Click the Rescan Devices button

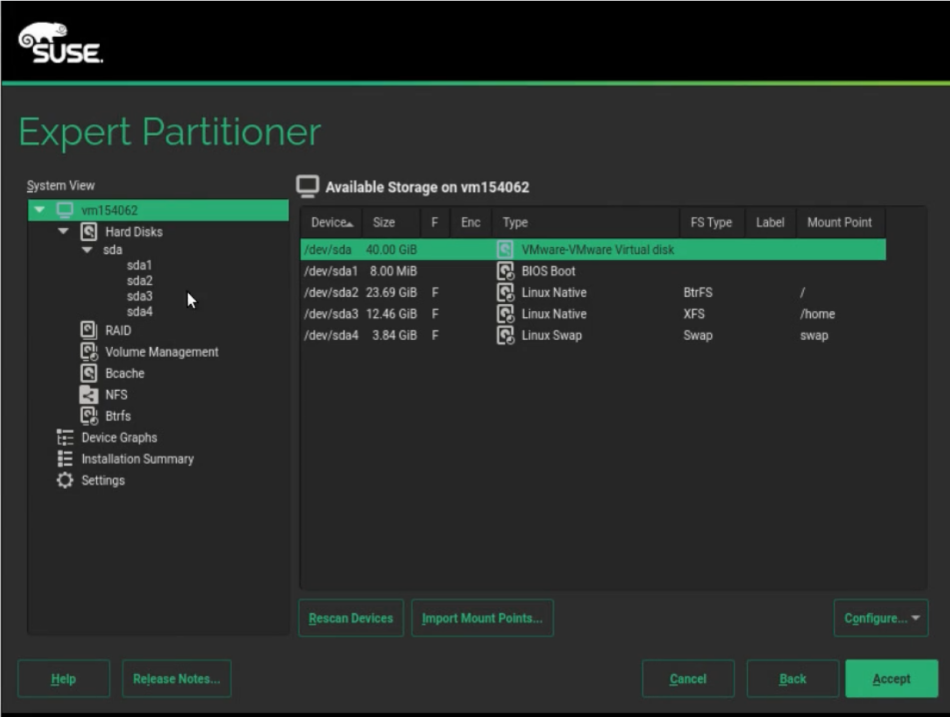(351, 618)
